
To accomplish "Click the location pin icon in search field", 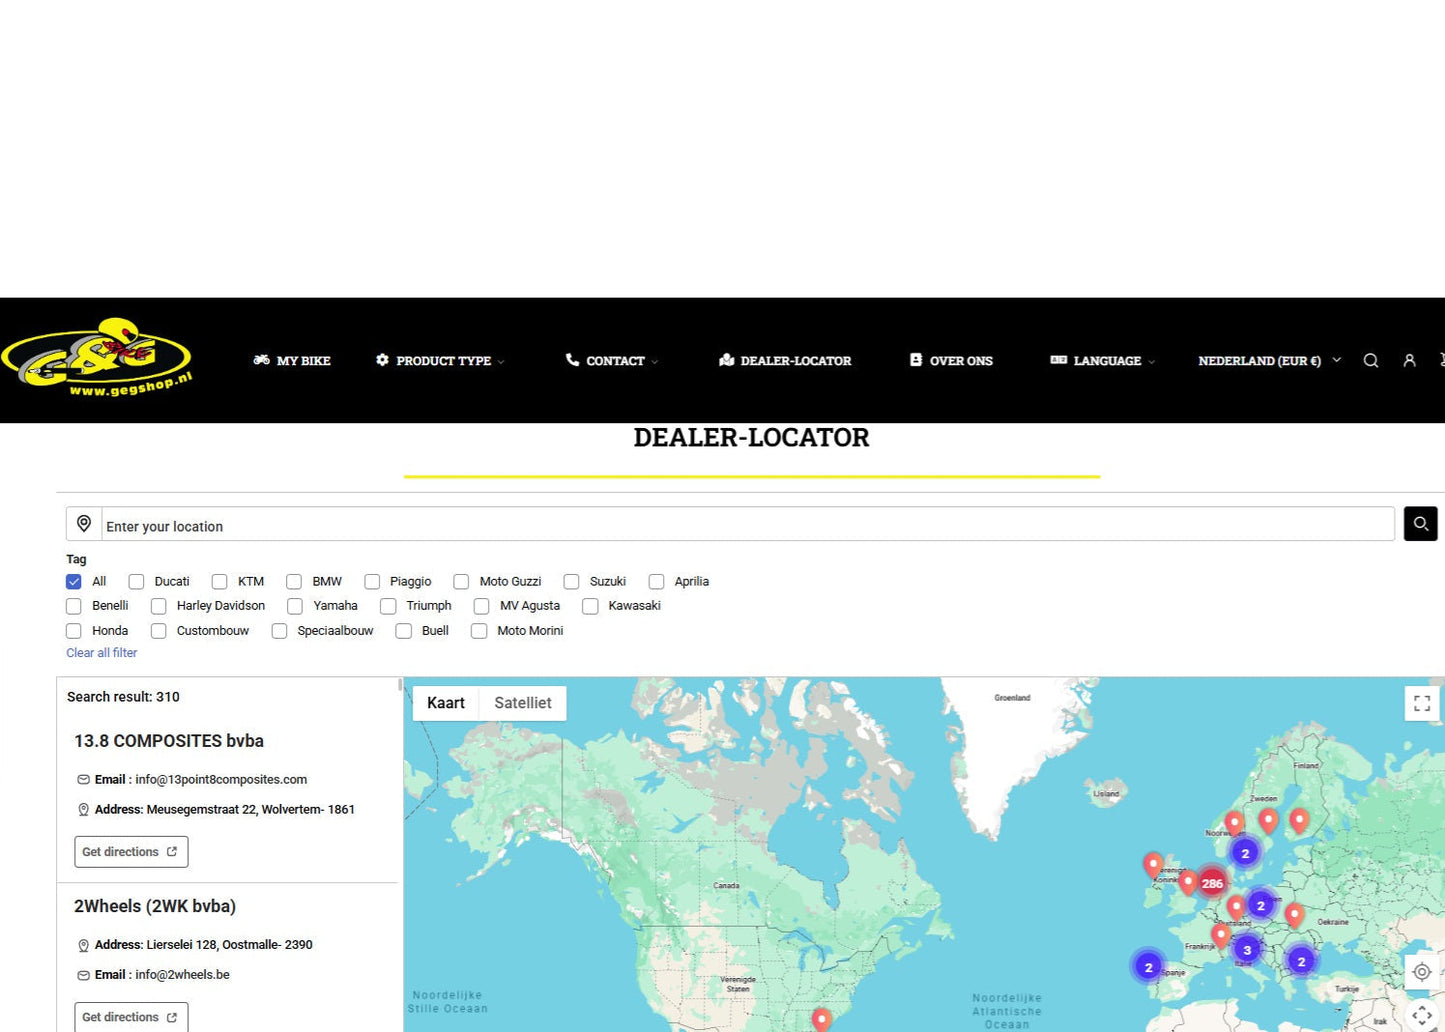I will tap(84, 524).
